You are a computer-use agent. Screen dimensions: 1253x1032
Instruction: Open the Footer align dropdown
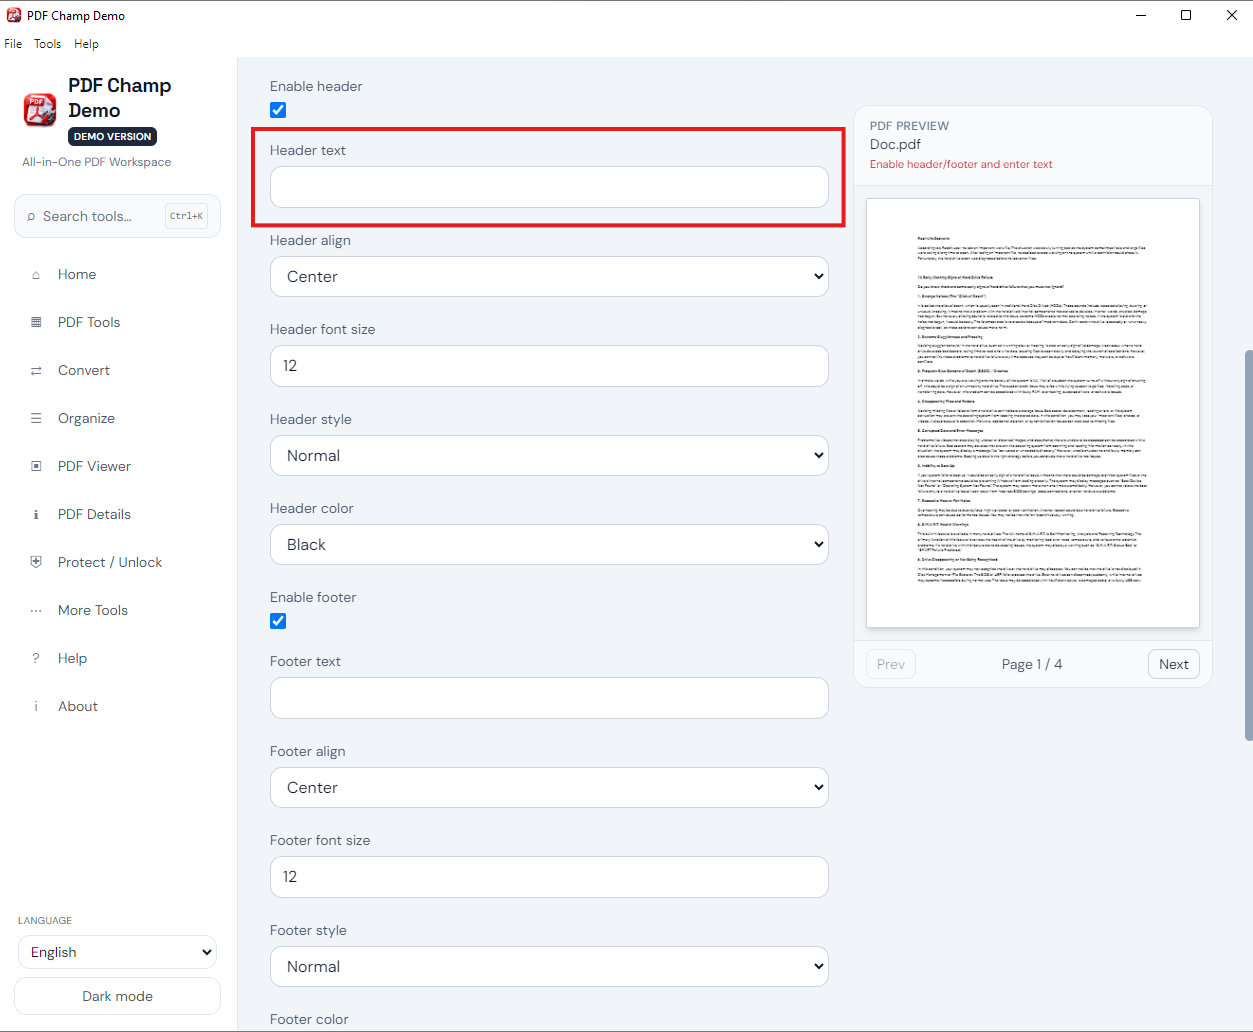pyautogui.click(x=549, y=787)
